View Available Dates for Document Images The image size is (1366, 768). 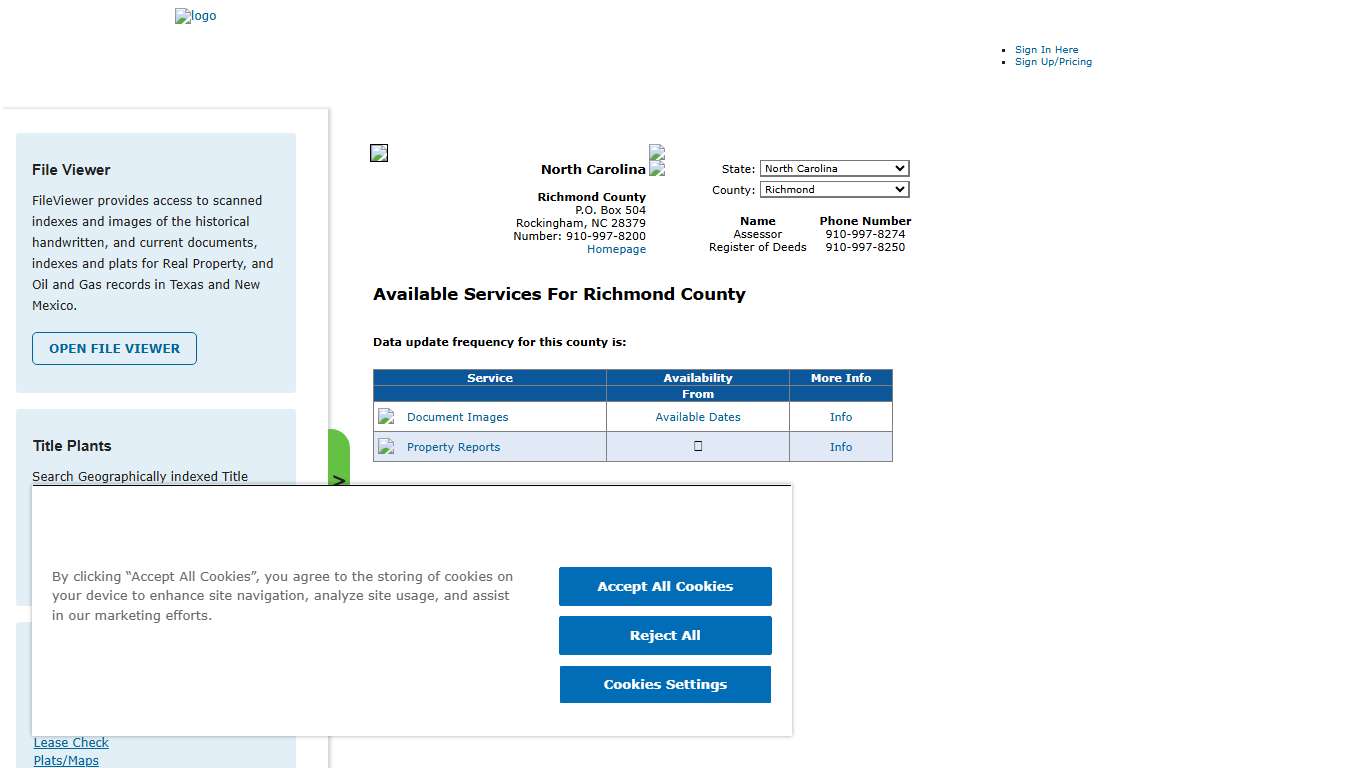coord(697,417)
